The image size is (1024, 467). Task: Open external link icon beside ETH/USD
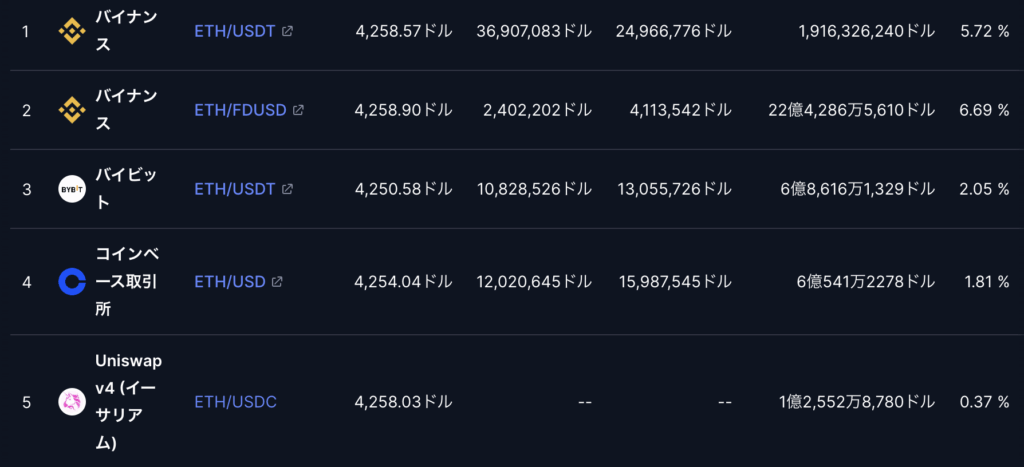point(277,282)
